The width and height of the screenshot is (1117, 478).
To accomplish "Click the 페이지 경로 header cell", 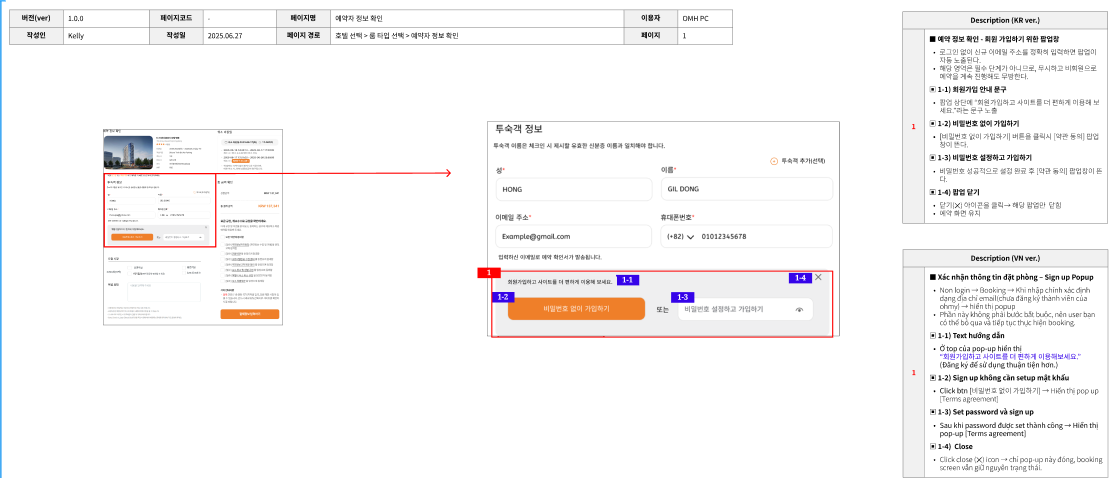I will [x=303, y=35].
